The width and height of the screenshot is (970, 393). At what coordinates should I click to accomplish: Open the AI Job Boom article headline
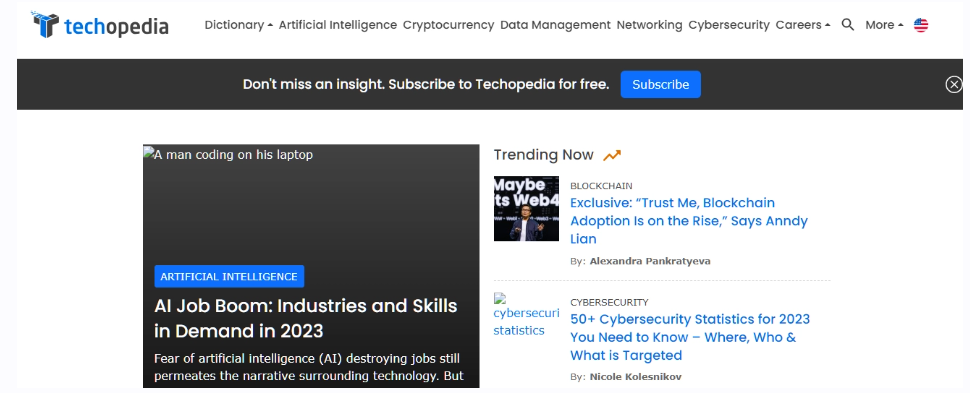point(306,318)
